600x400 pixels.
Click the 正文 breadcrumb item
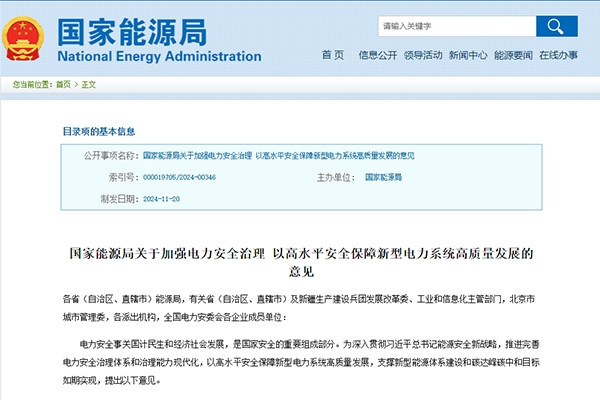tap(89, 84)
